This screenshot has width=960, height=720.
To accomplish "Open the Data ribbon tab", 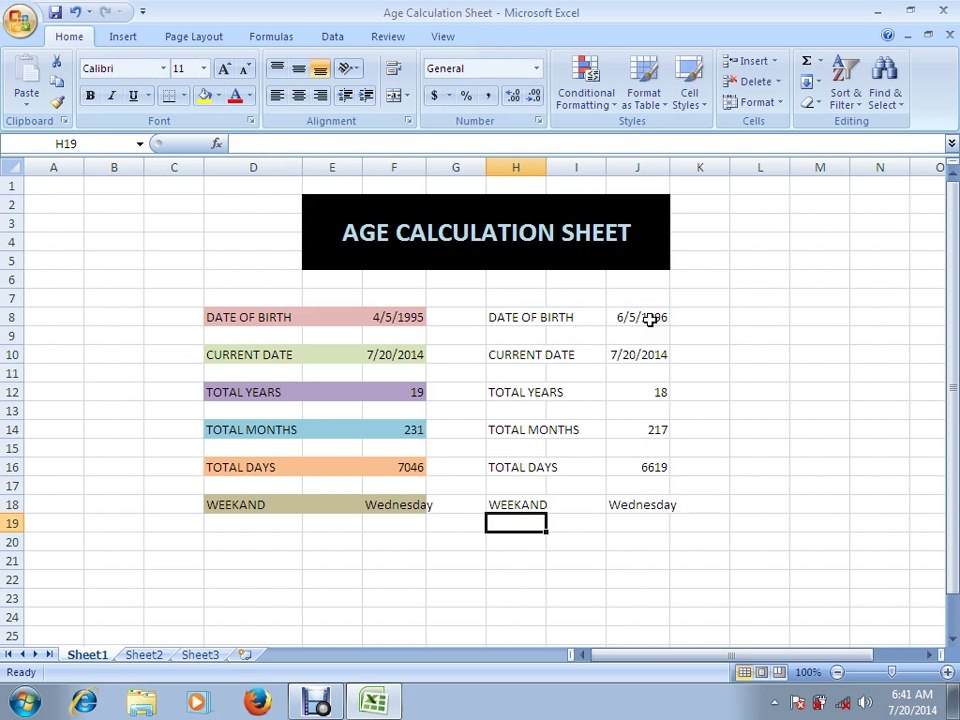I will coord(332,37).
